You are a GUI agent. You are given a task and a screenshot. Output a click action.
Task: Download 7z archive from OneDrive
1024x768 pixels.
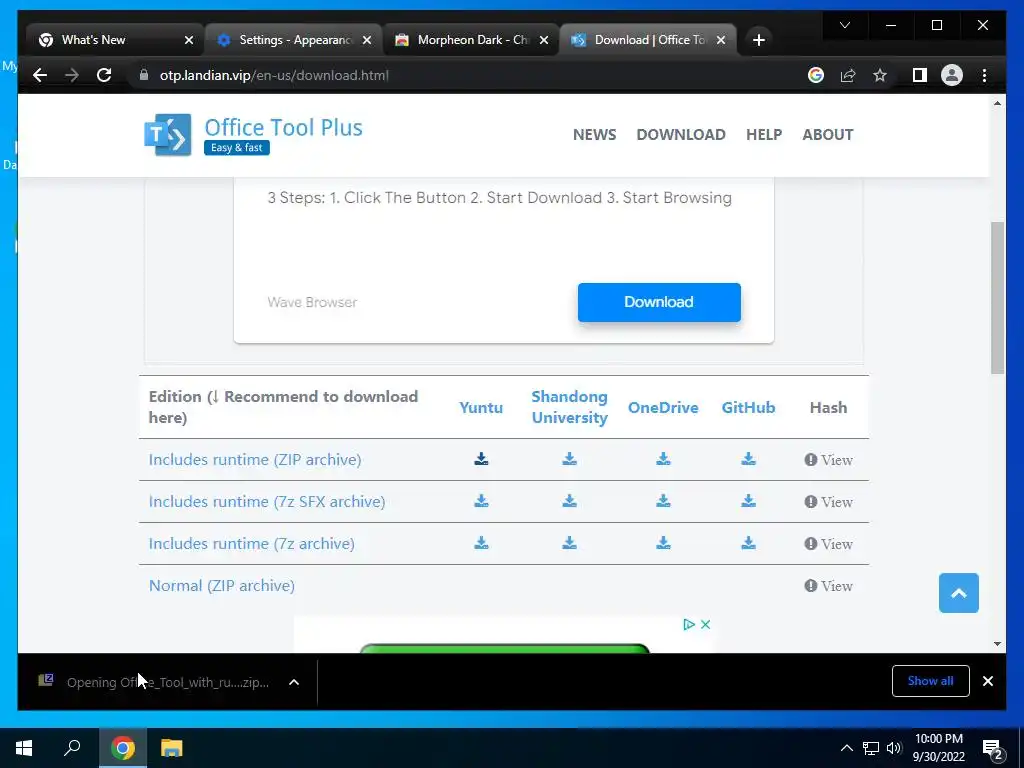[664, 543]
